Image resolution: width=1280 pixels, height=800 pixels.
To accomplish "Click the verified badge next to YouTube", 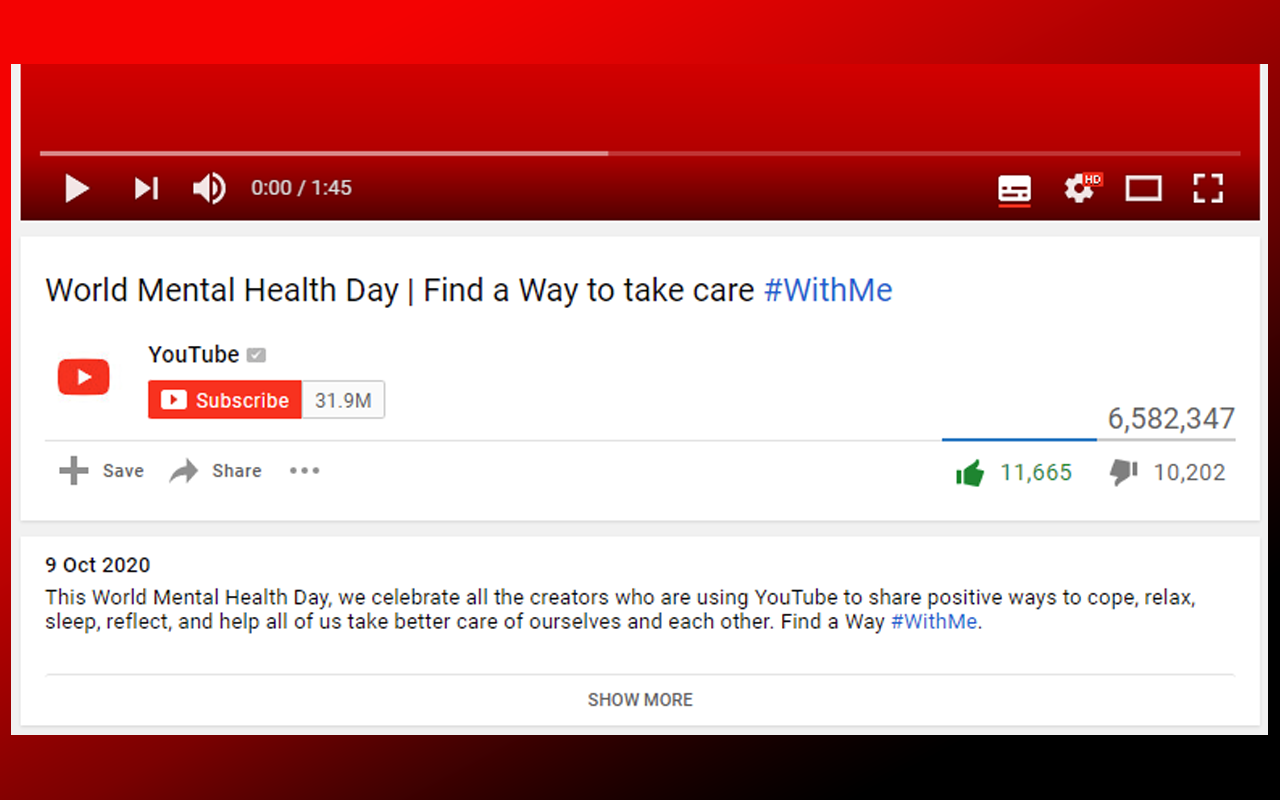I will pos(256,354).
